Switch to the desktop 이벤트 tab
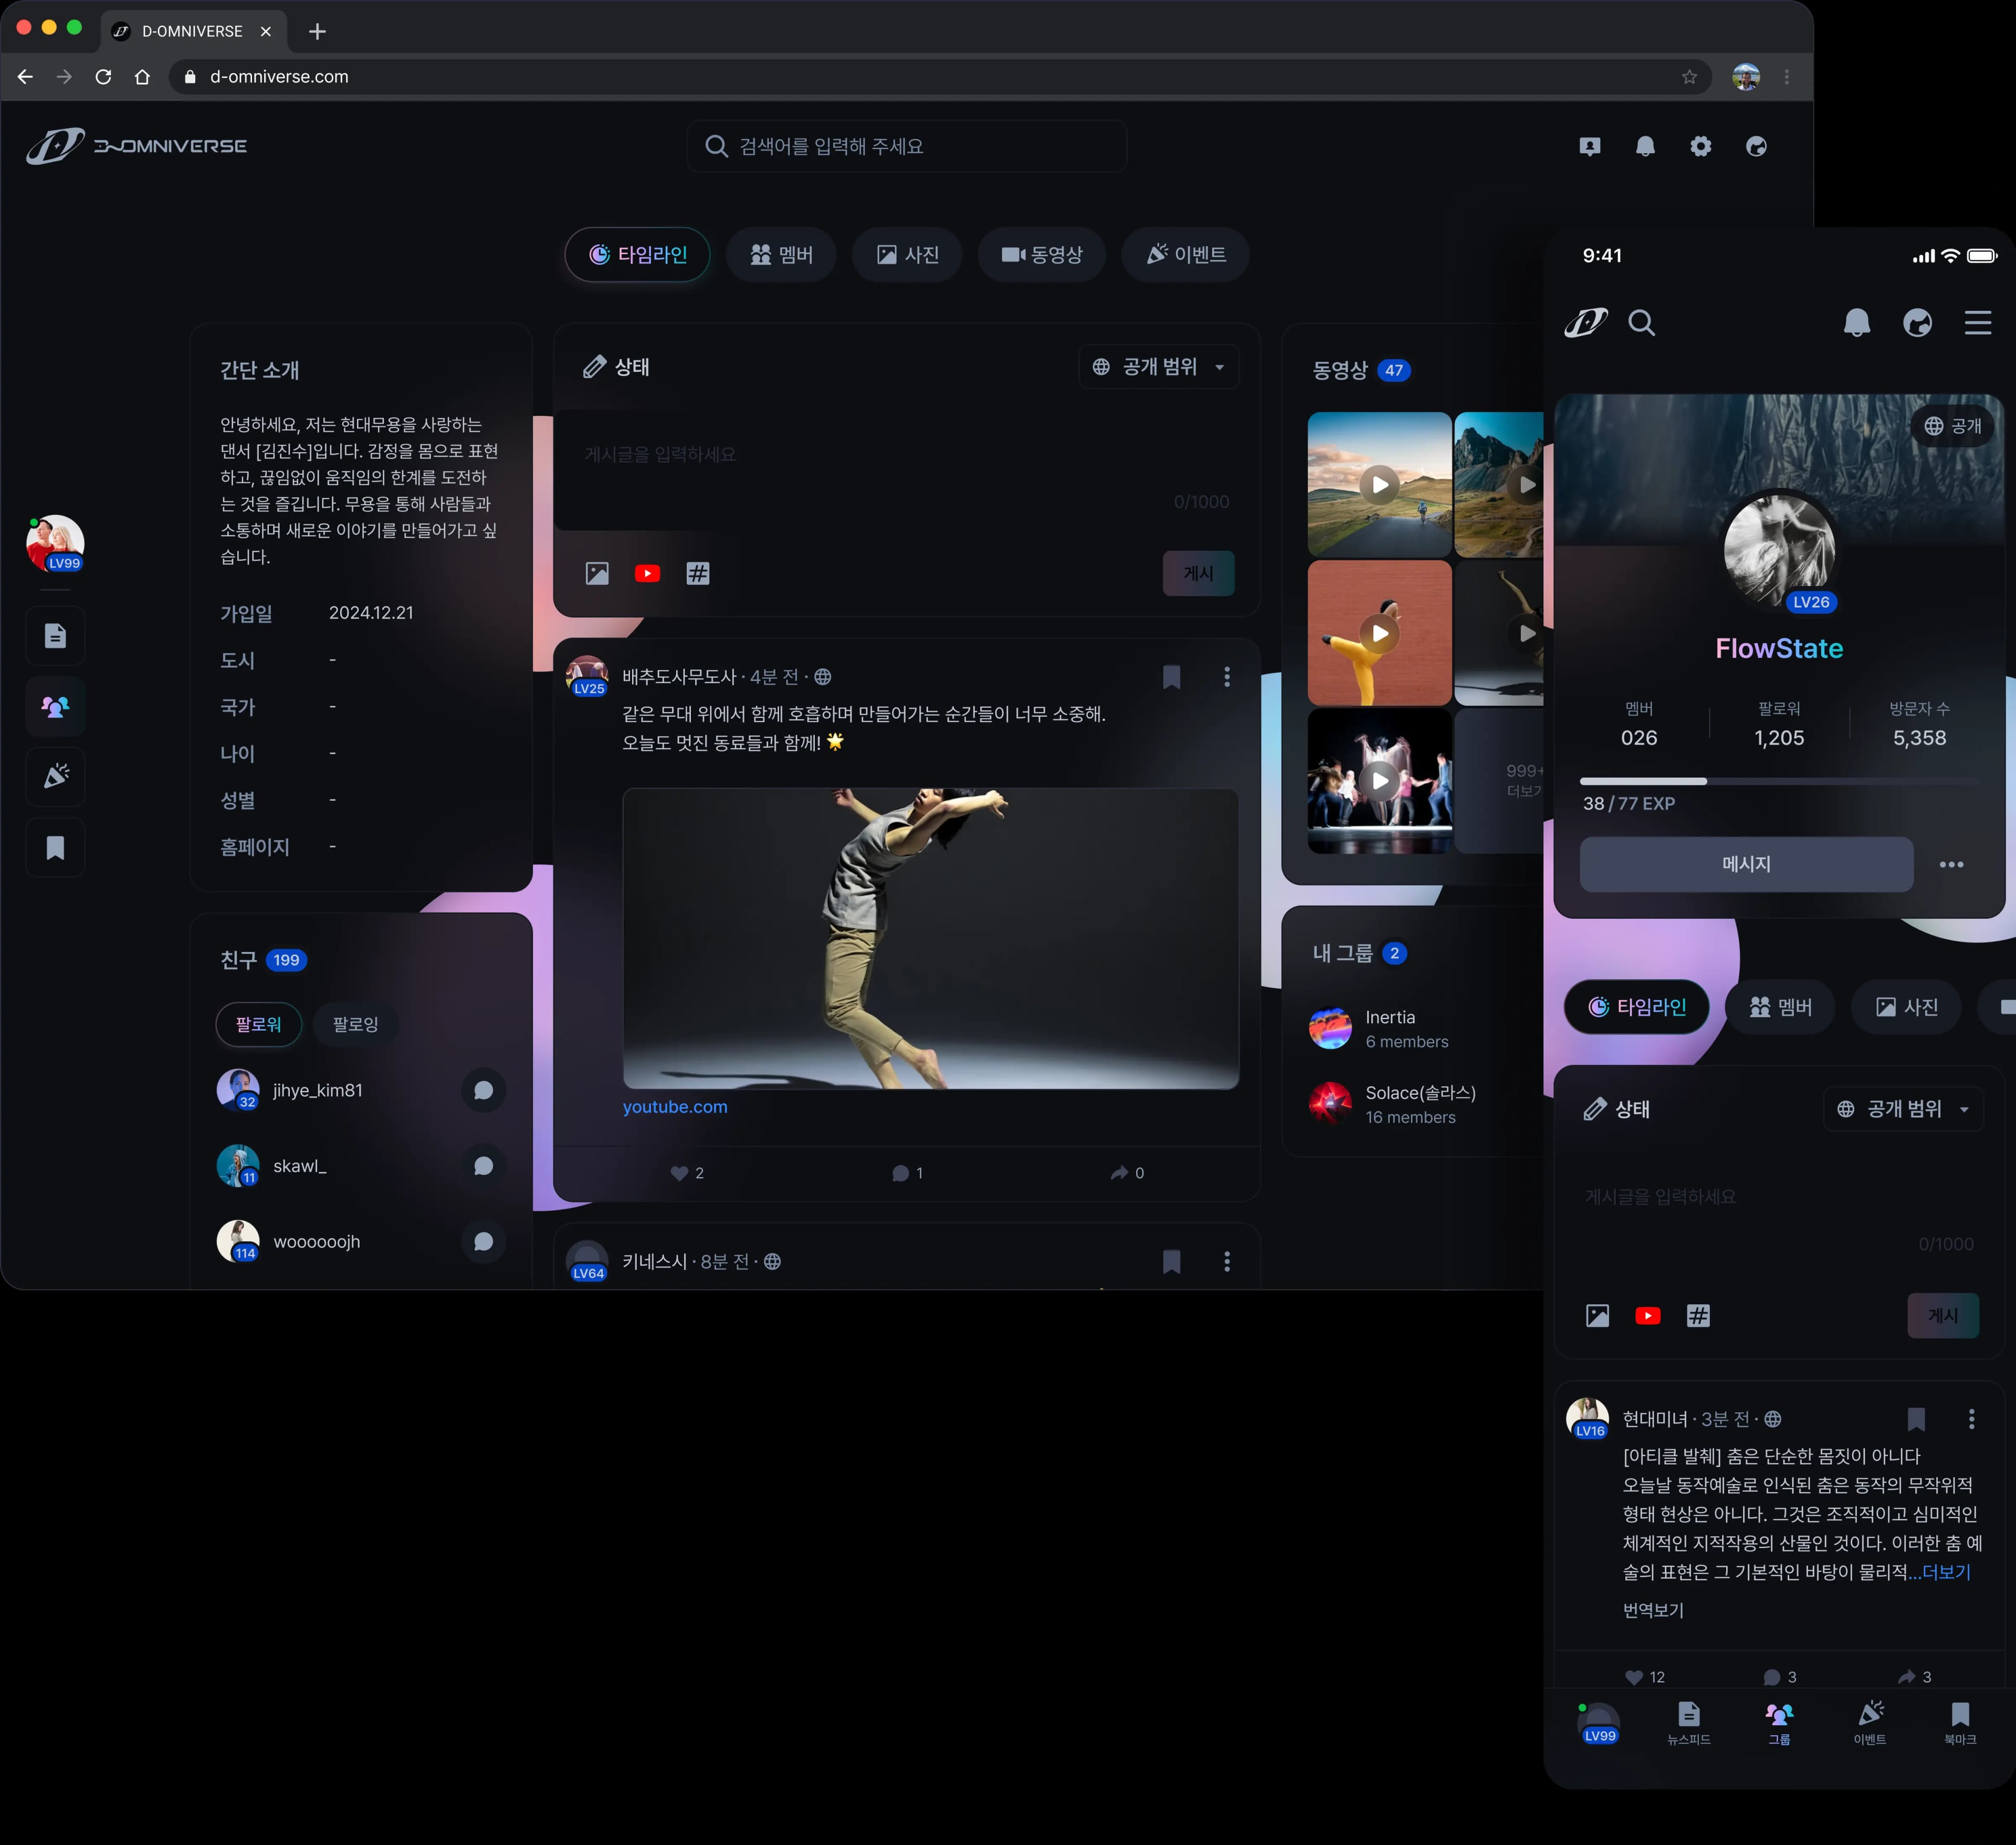Viewport: 2016px width, 1845px height. click(x=1185, y=255)
